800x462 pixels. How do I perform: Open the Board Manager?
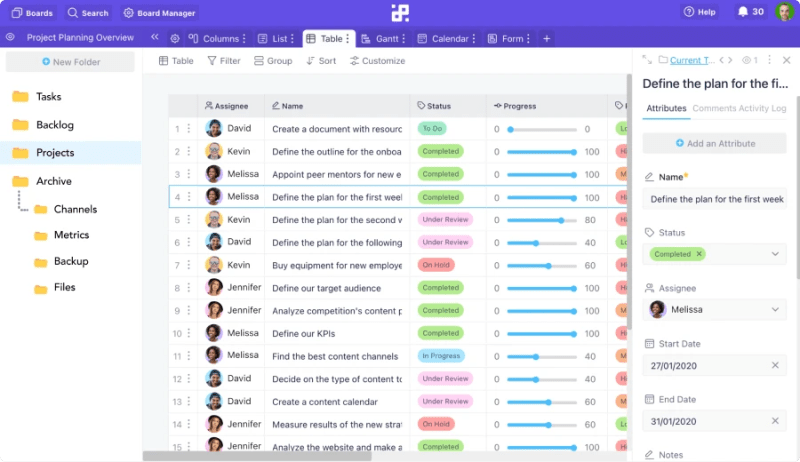pyautogui.click(x=159, y=13)
